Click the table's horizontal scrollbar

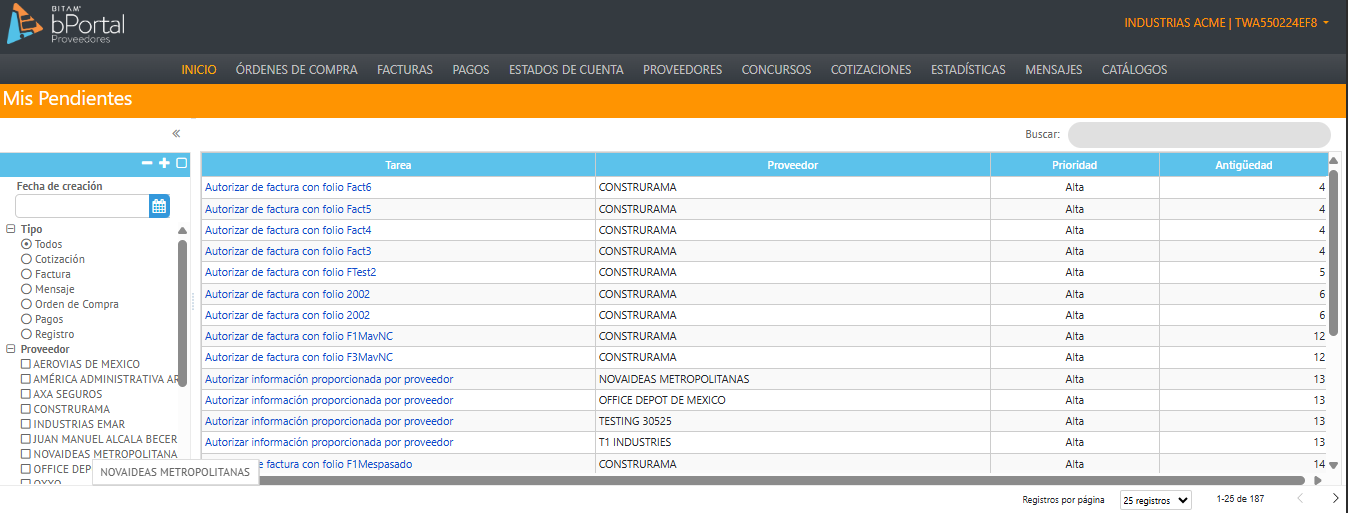click(755, 480)
